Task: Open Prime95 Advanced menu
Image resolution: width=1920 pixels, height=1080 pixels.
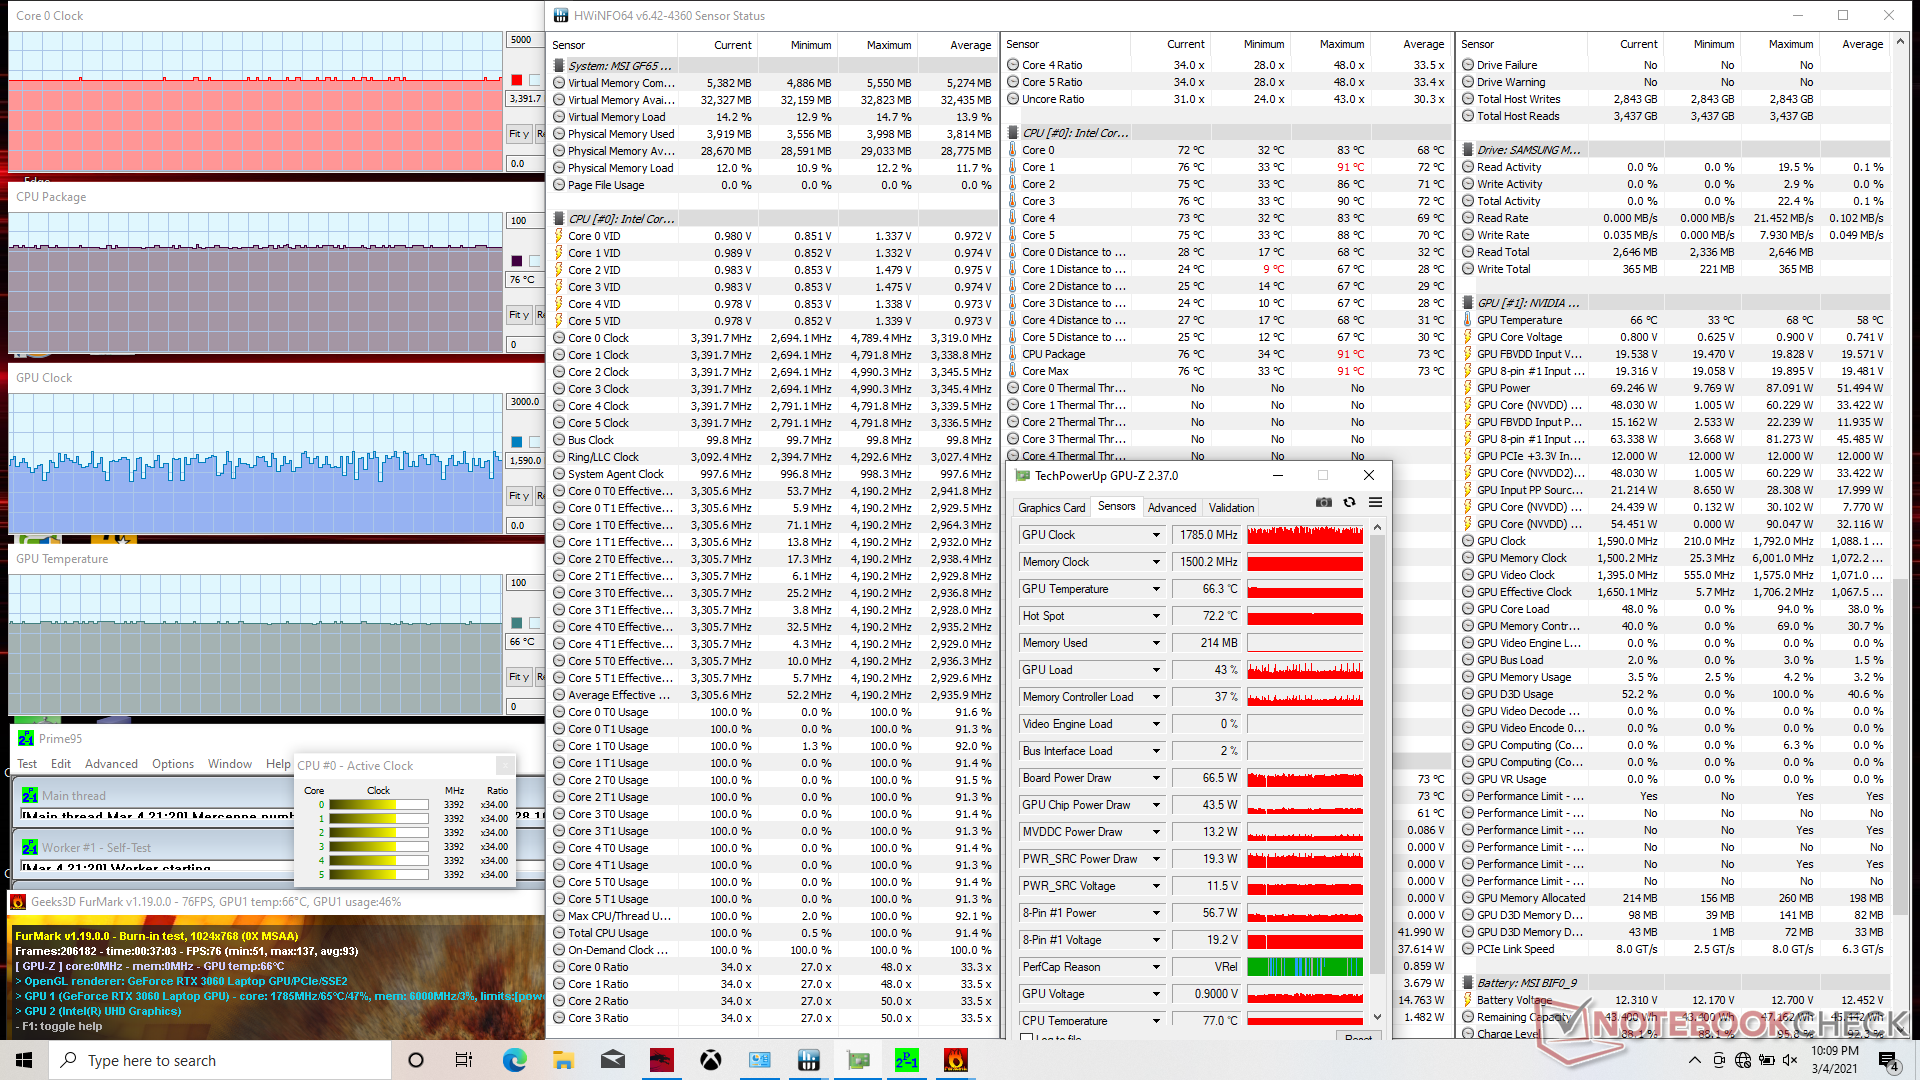Action: coord(111,764)
